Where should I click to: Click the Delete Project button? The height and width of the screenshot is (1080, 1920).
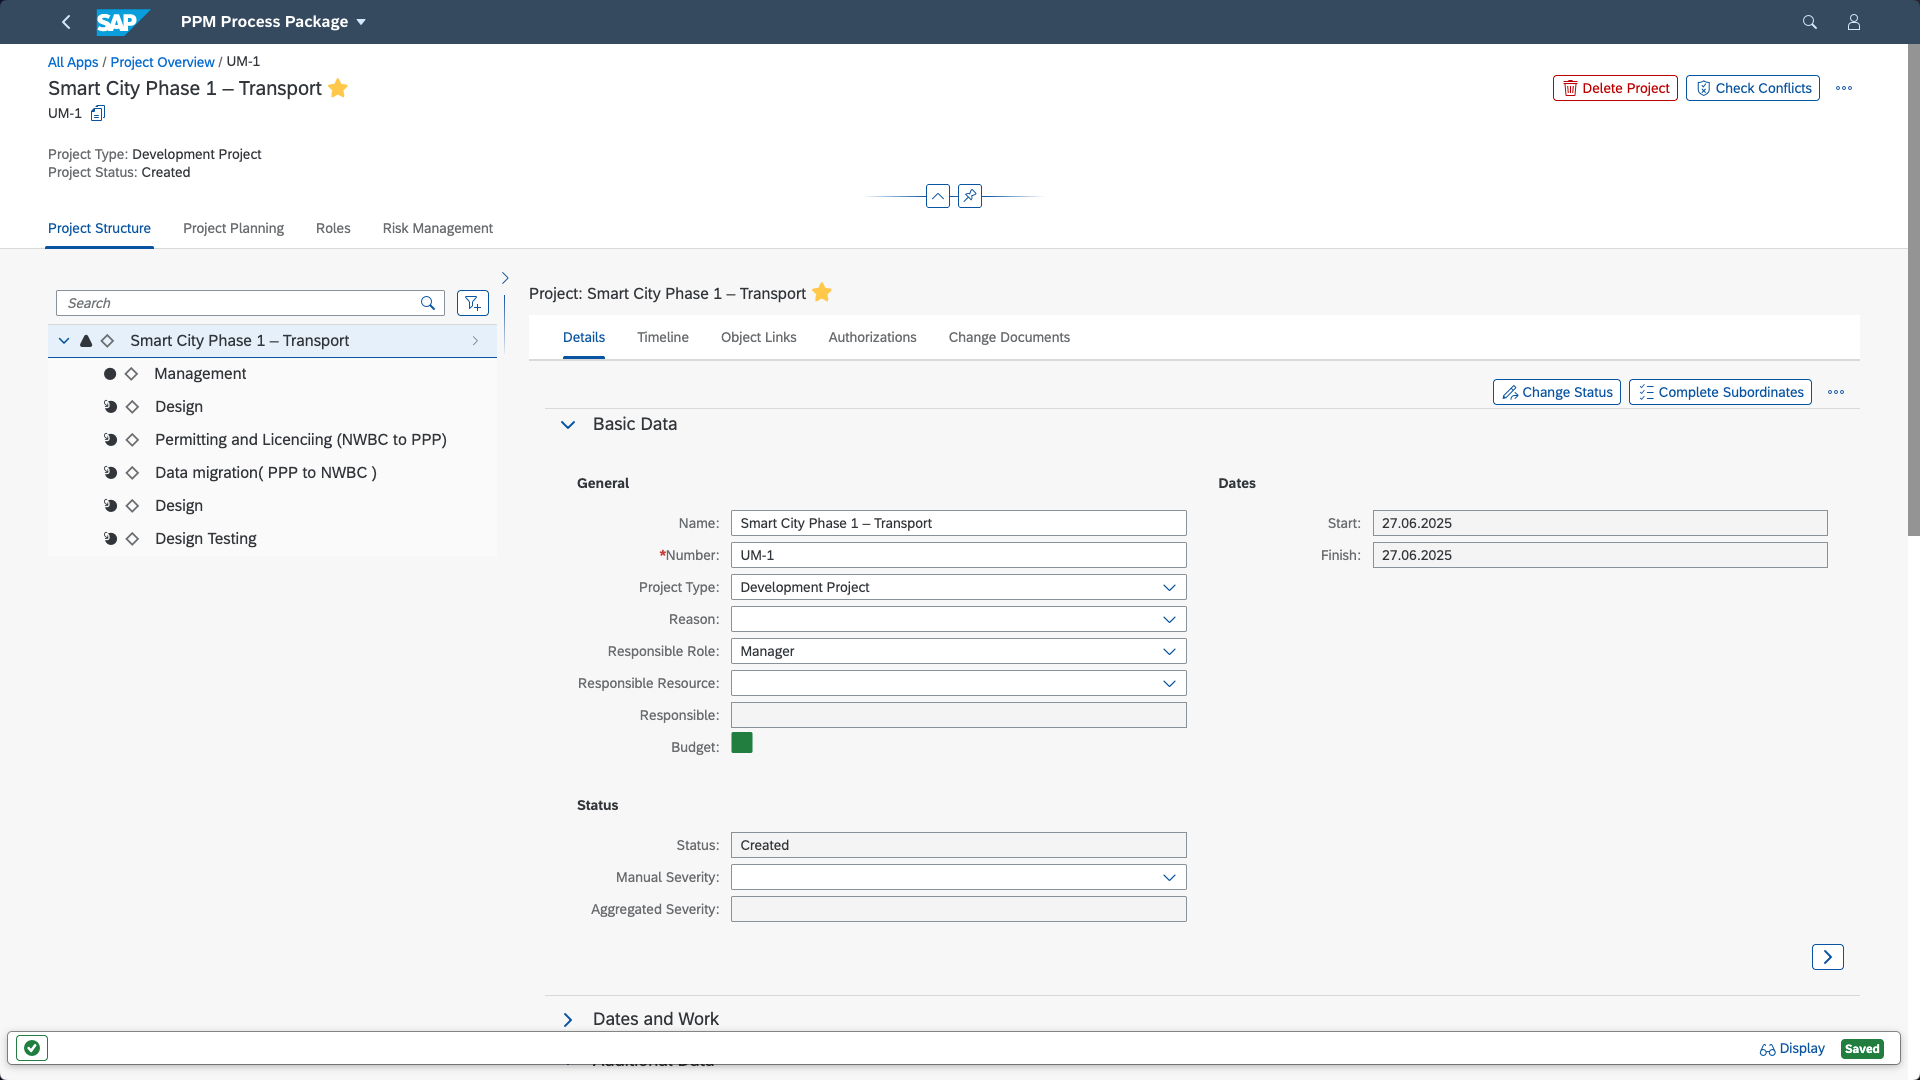1614,88
